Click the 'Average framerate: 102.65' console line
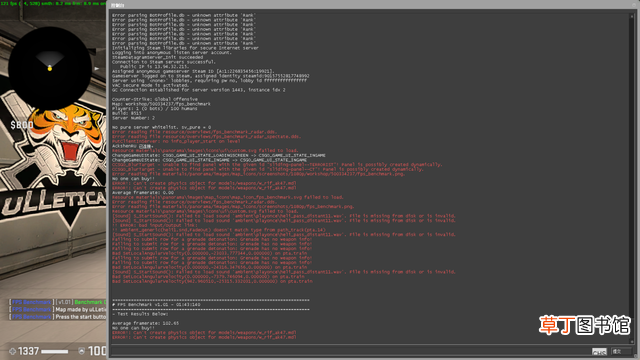 pos(145,323)
